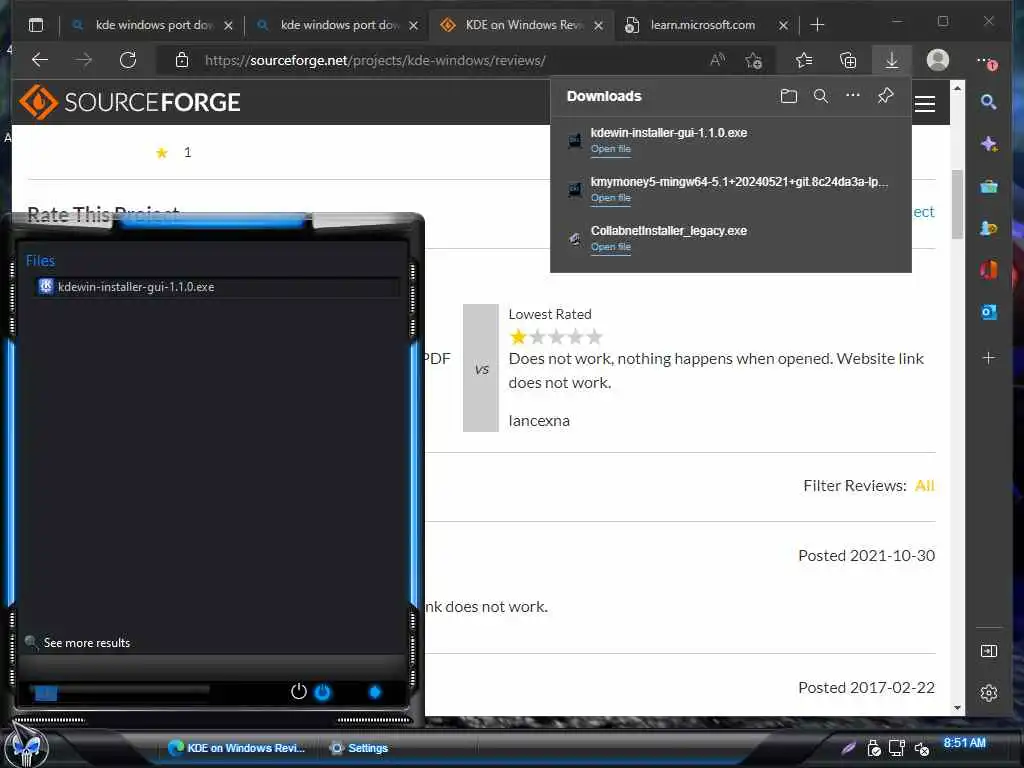
Task: Reload the SourceForge page
Action: [128, 60]
